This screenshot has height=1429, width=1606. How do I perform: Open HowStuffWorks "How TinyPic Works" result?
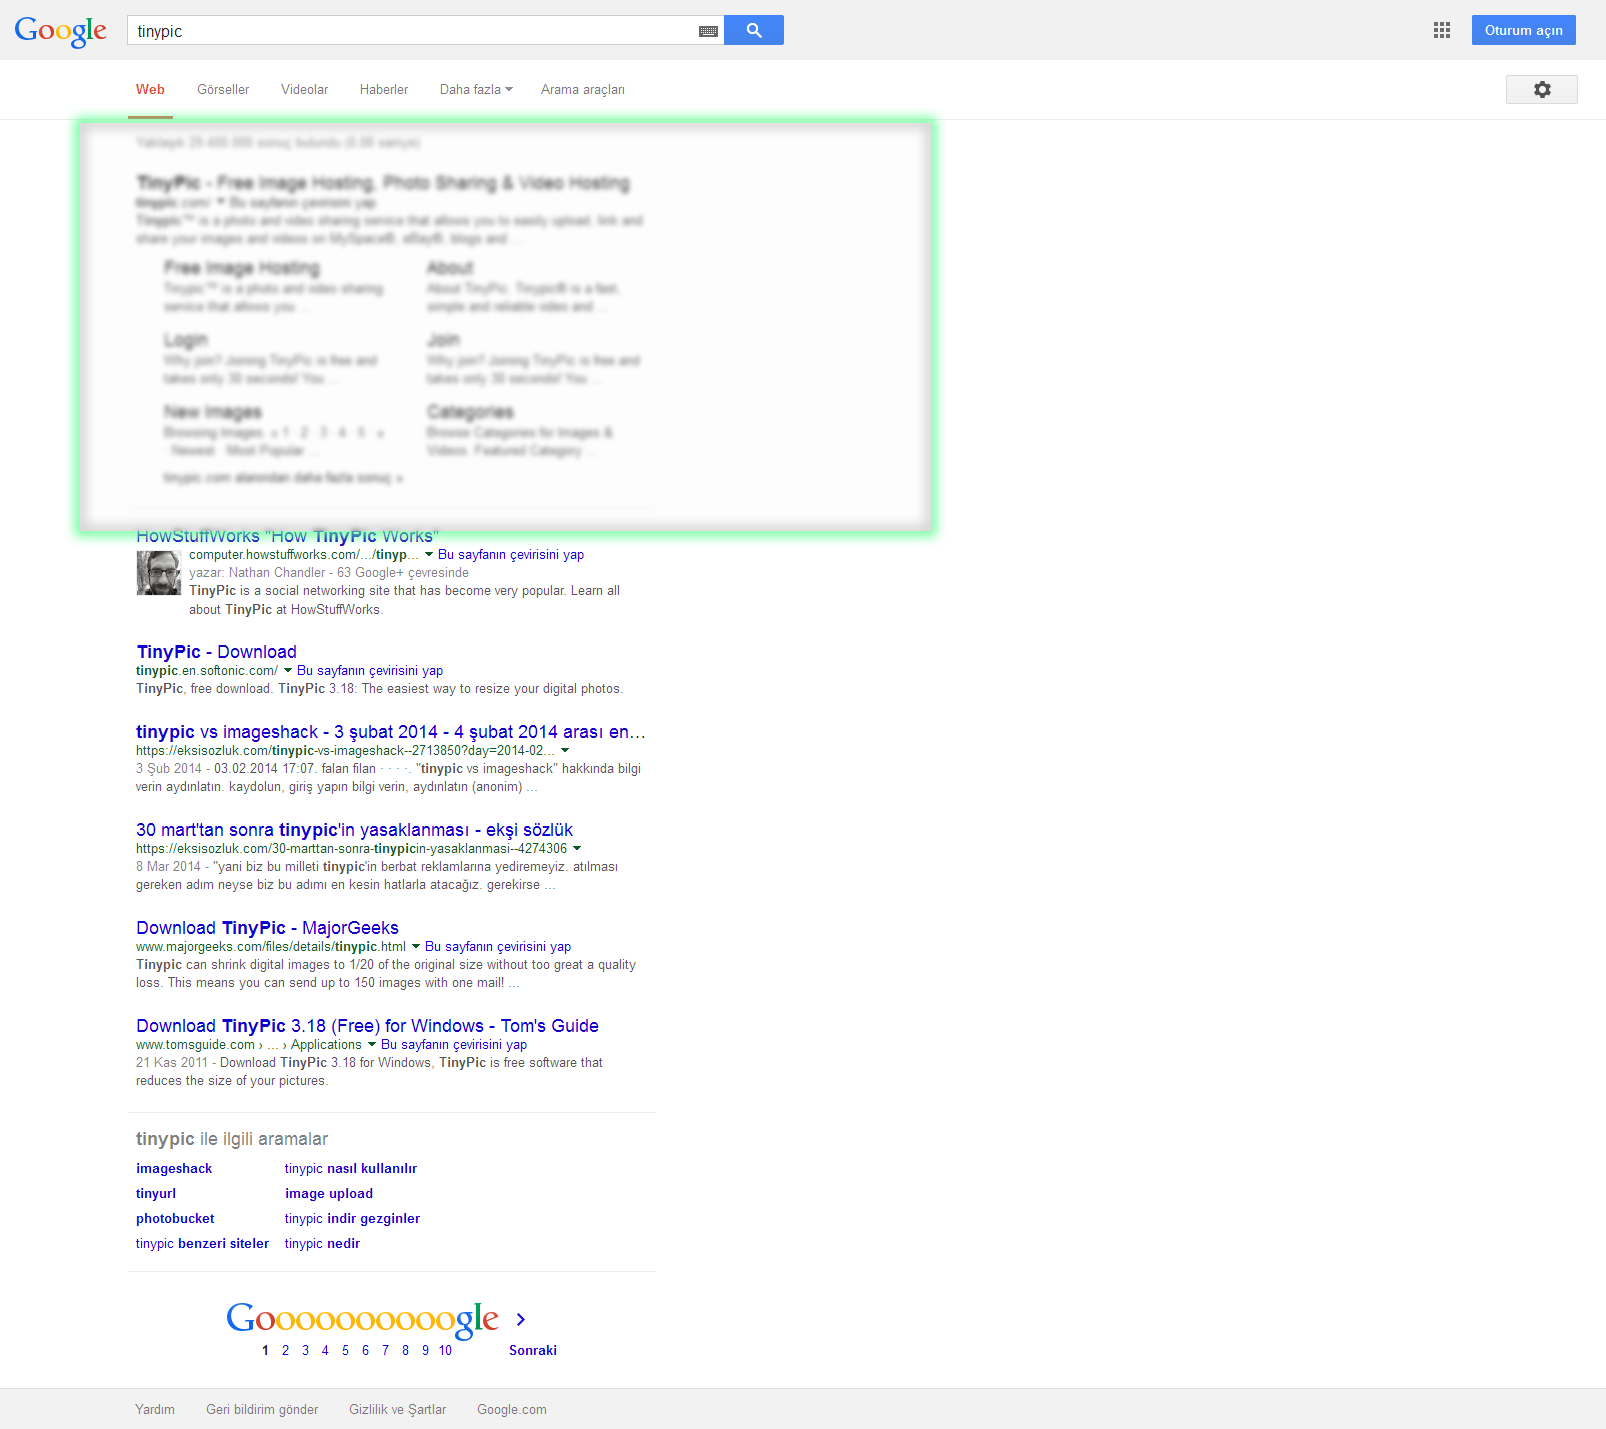click(x=288, y=536)
